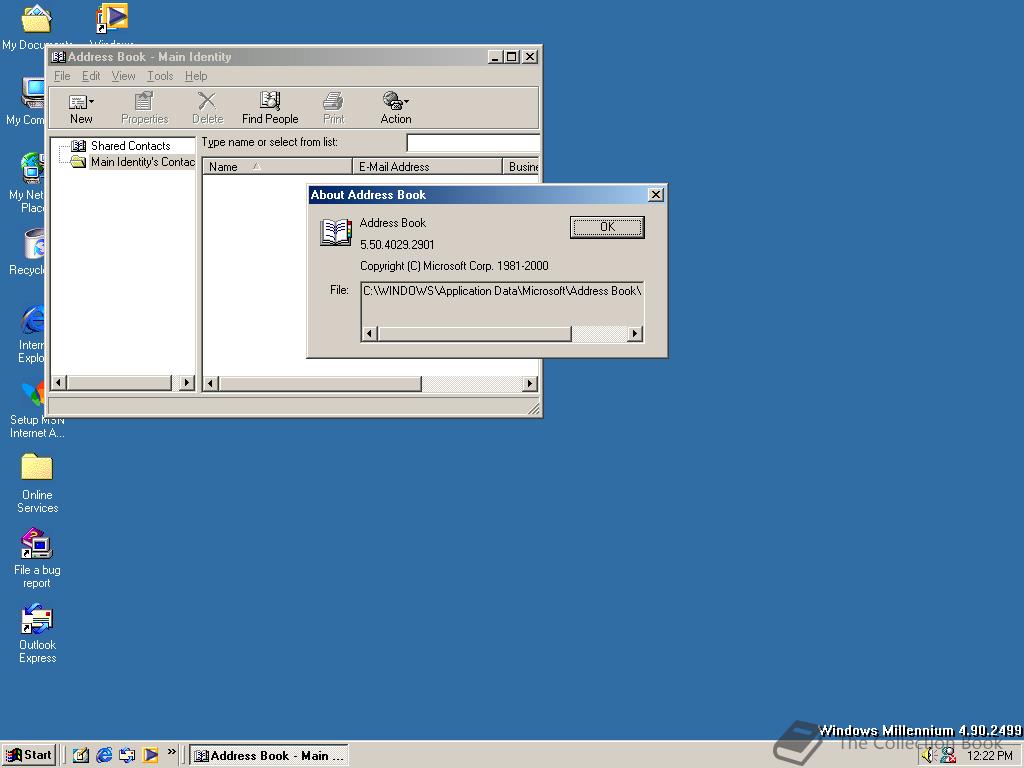Click the Business column header
Screen dimensions: 1024x768
point(521,167)
